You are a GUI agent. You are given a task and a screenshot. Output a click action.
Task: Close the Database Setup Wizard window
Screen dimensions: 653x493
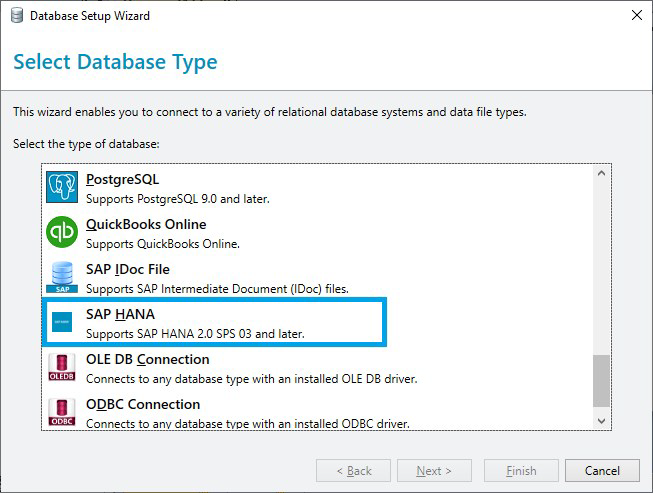point(636,15)
